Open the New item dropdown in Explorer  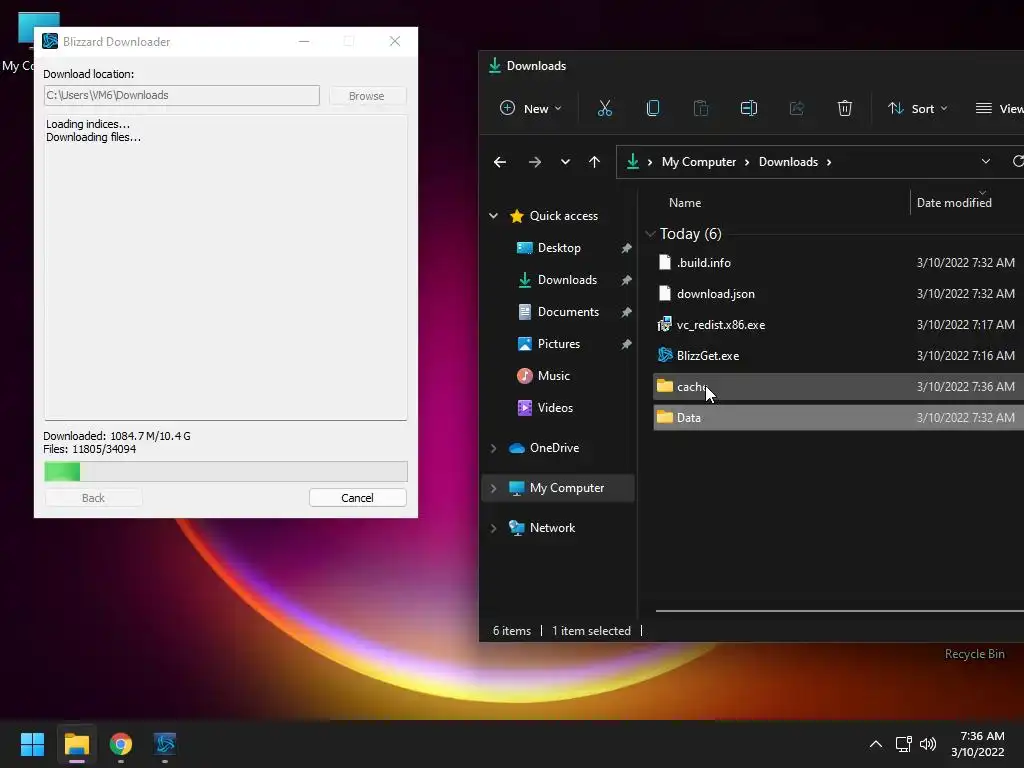[x=530, y=108]
